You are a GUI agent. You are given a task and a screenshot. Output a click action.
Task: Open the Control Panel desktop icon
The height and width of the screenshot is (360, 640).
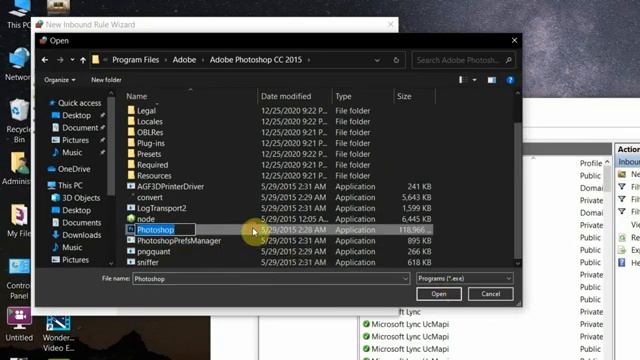pyautogui.click(x=19, y=279)
